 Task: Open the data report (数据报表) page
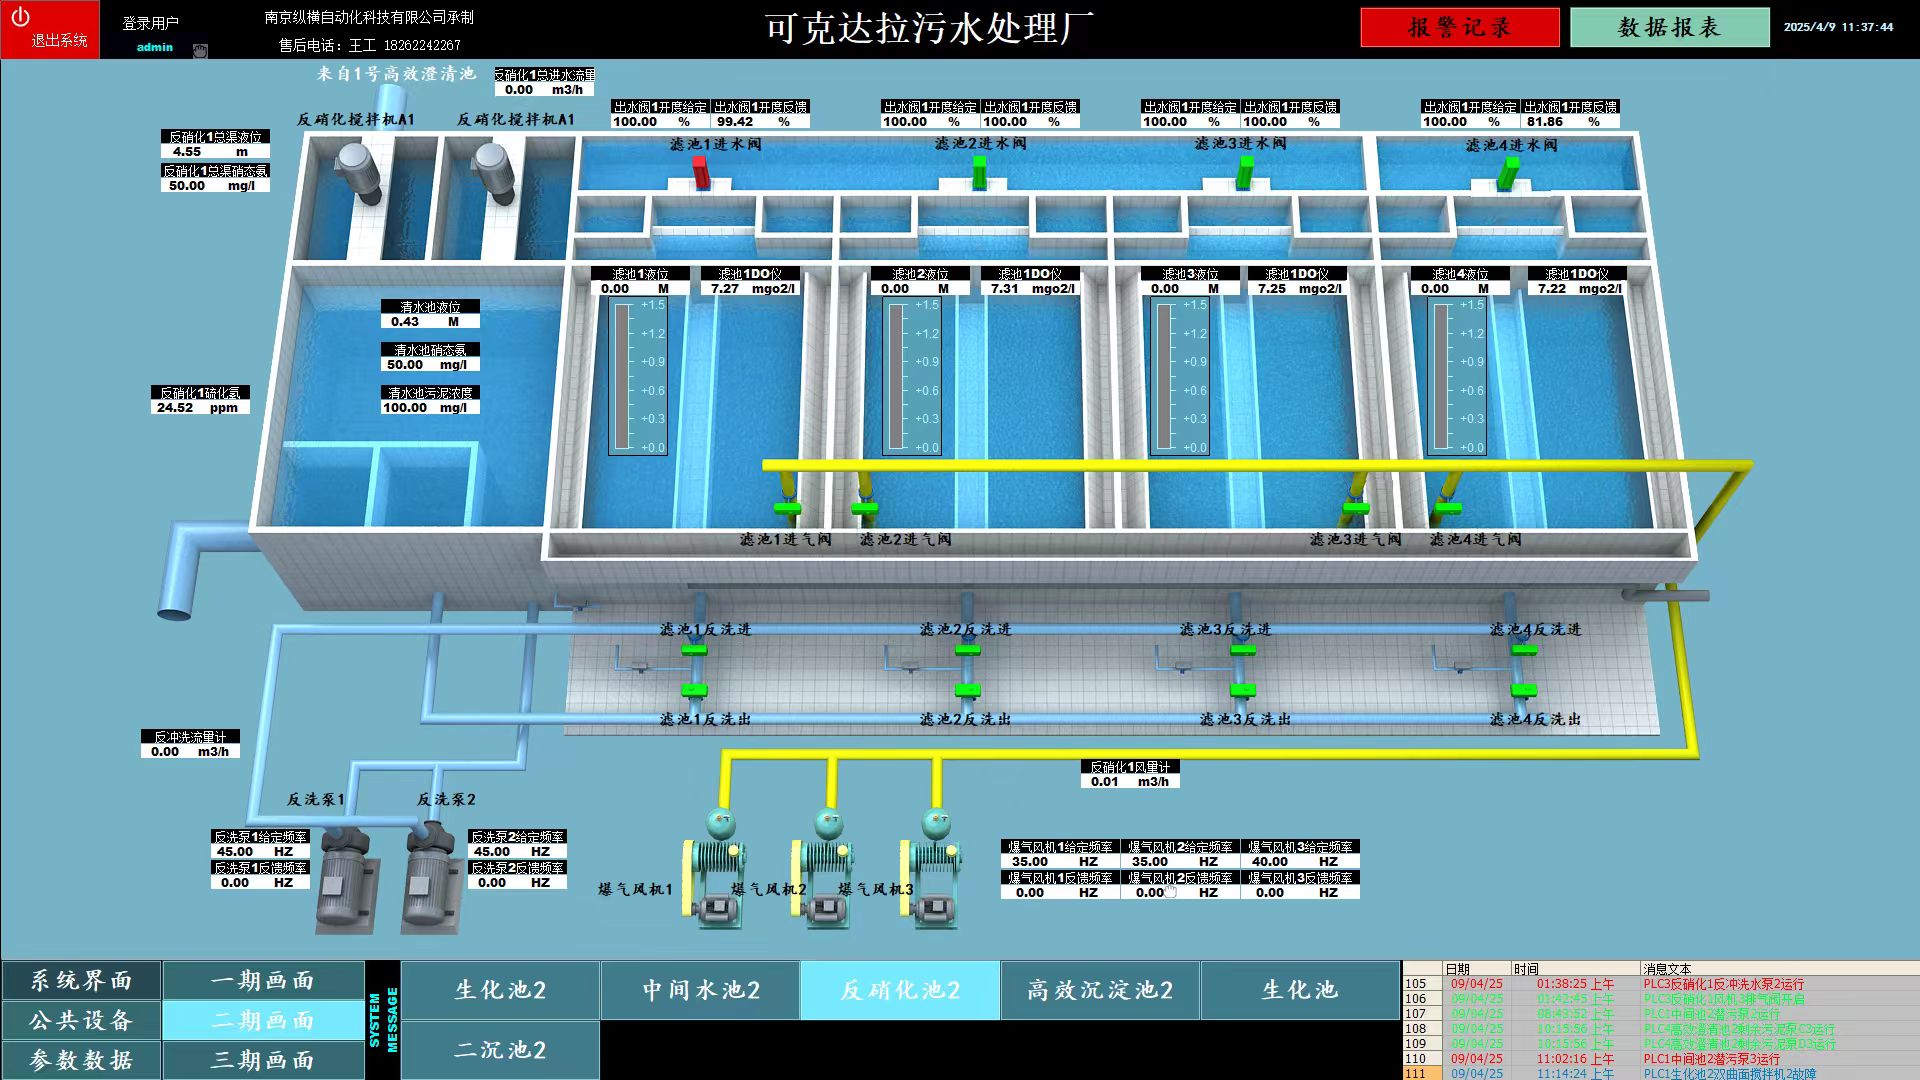1669,28
